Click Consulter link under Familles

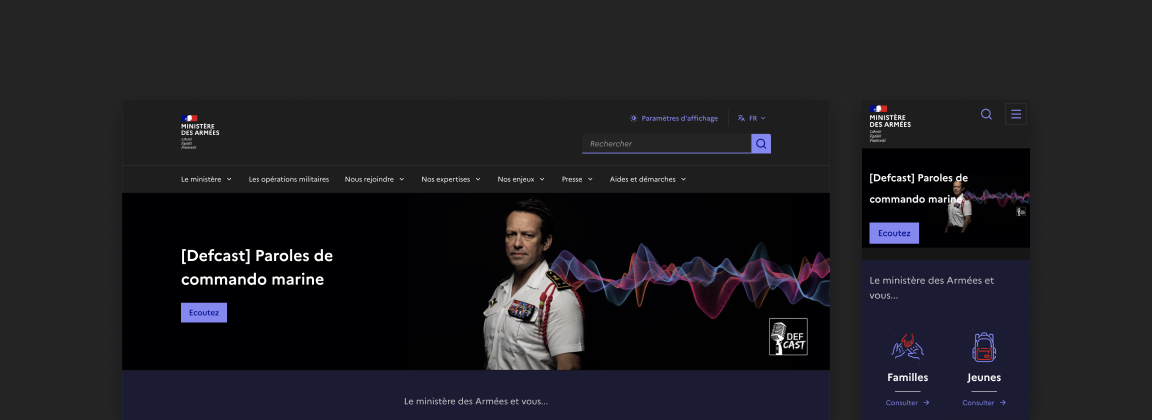(907, 403)
